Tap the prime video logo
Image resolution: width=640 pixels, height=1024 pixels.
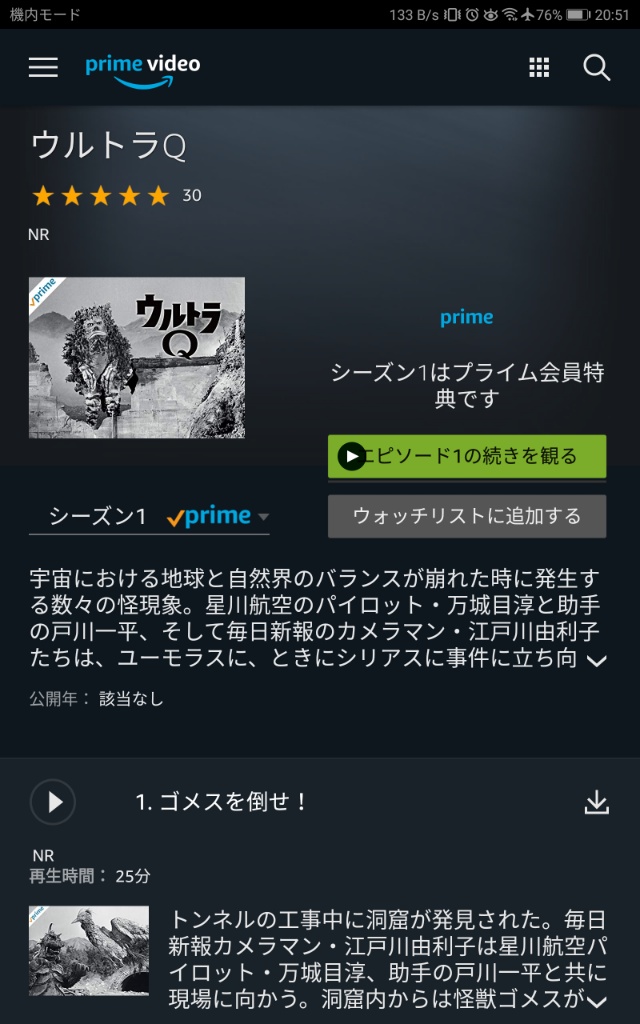(x=142, y=71)
